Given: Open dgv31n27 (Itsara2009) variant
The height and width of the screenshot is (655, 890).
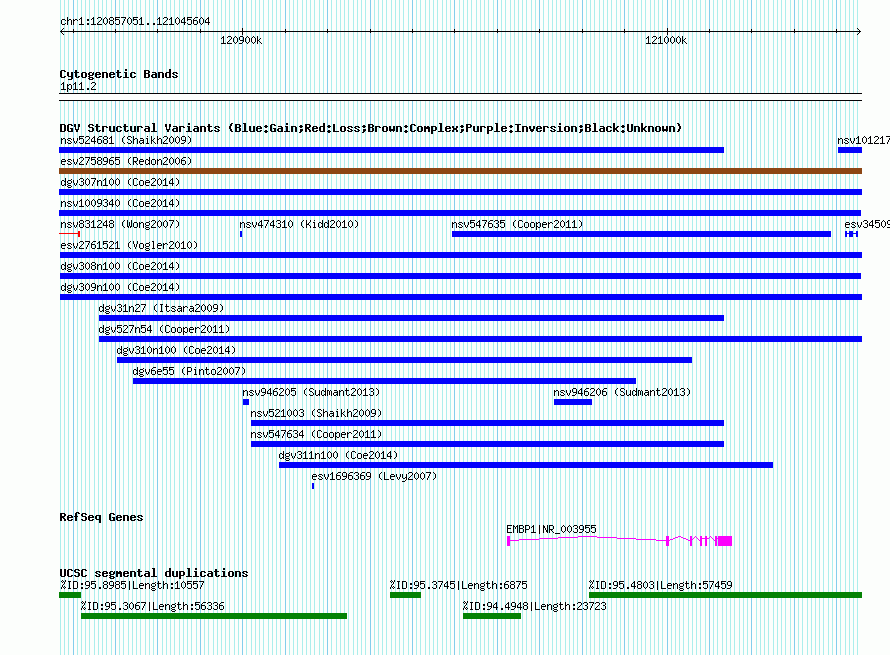Looking at the screenshot, I should (161, 308).
